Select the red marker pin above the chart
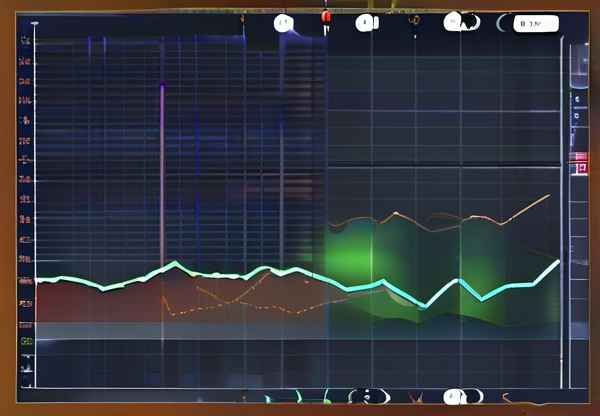This screenshot has width=600, height=416. [325, 18]
